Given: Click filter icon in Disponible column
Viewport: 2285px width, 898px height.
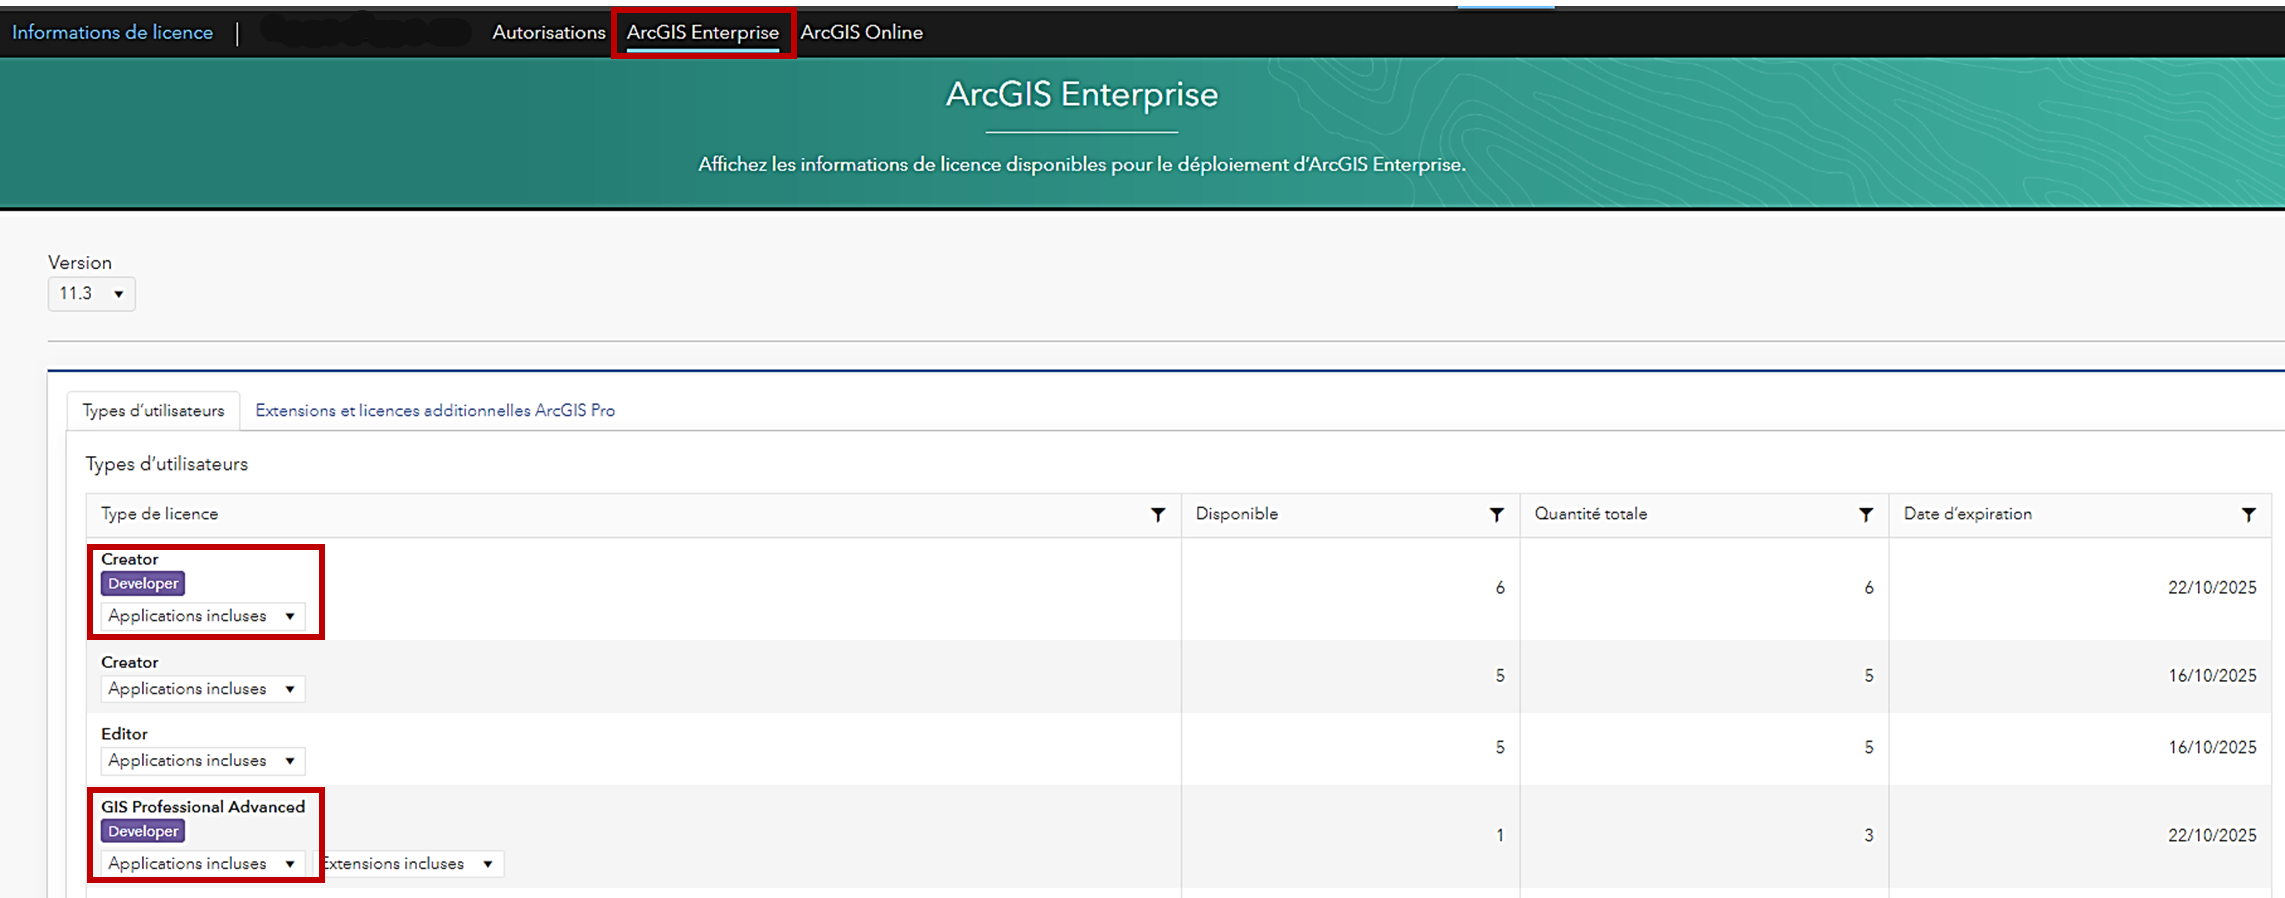Looking at the screenshot, I should [x=1496, y=514].
